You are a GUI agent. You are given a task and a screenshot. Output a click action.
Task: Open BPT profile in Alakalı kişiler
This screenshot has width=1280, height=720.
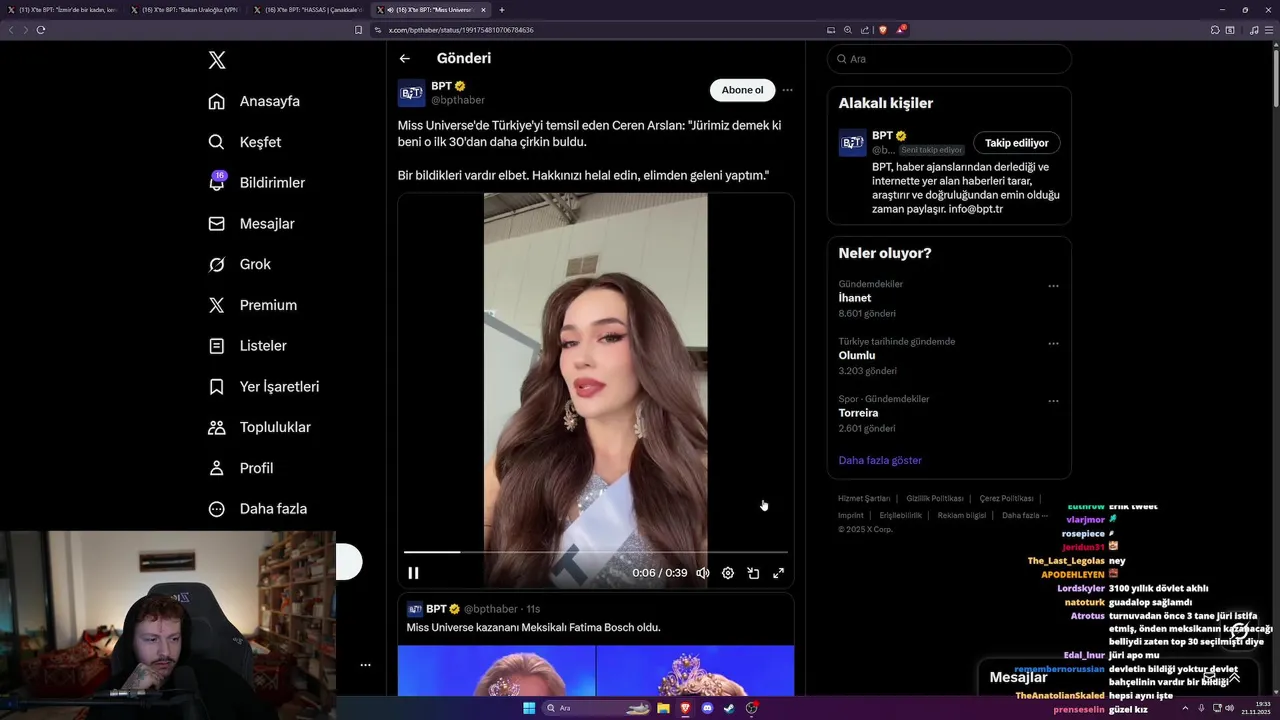[852, 143]
